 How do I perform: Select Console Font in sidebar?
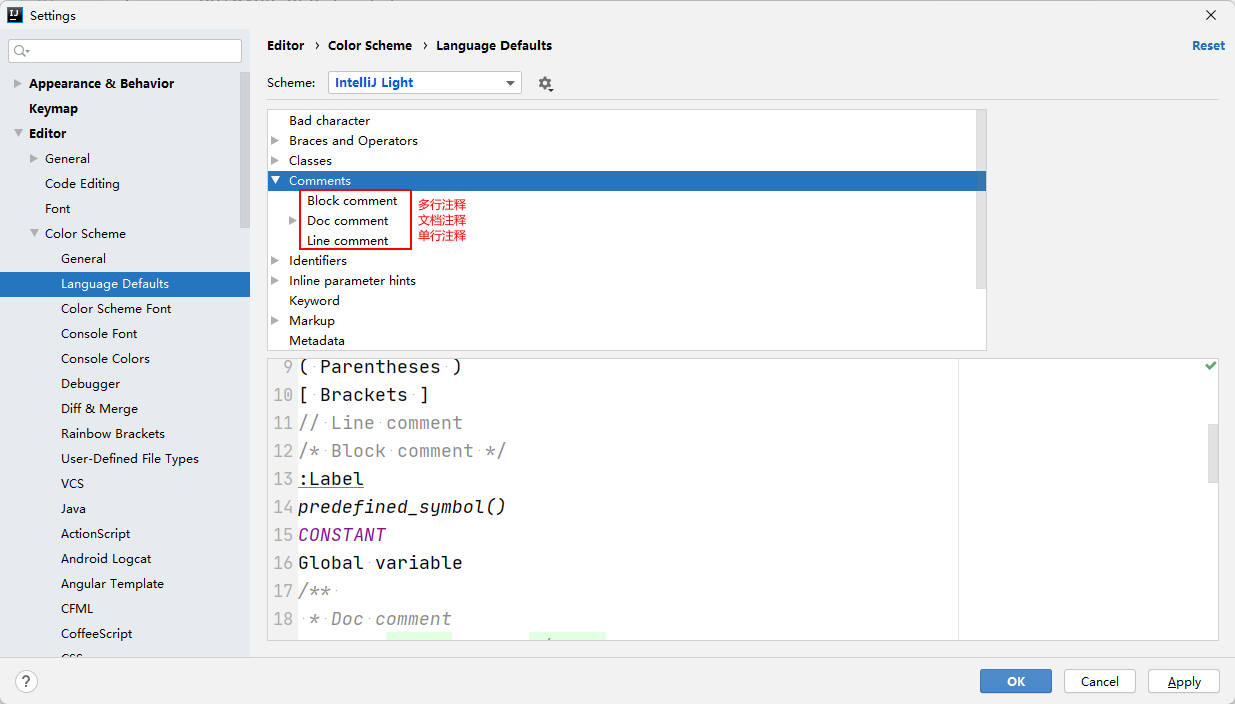point(99,334)
